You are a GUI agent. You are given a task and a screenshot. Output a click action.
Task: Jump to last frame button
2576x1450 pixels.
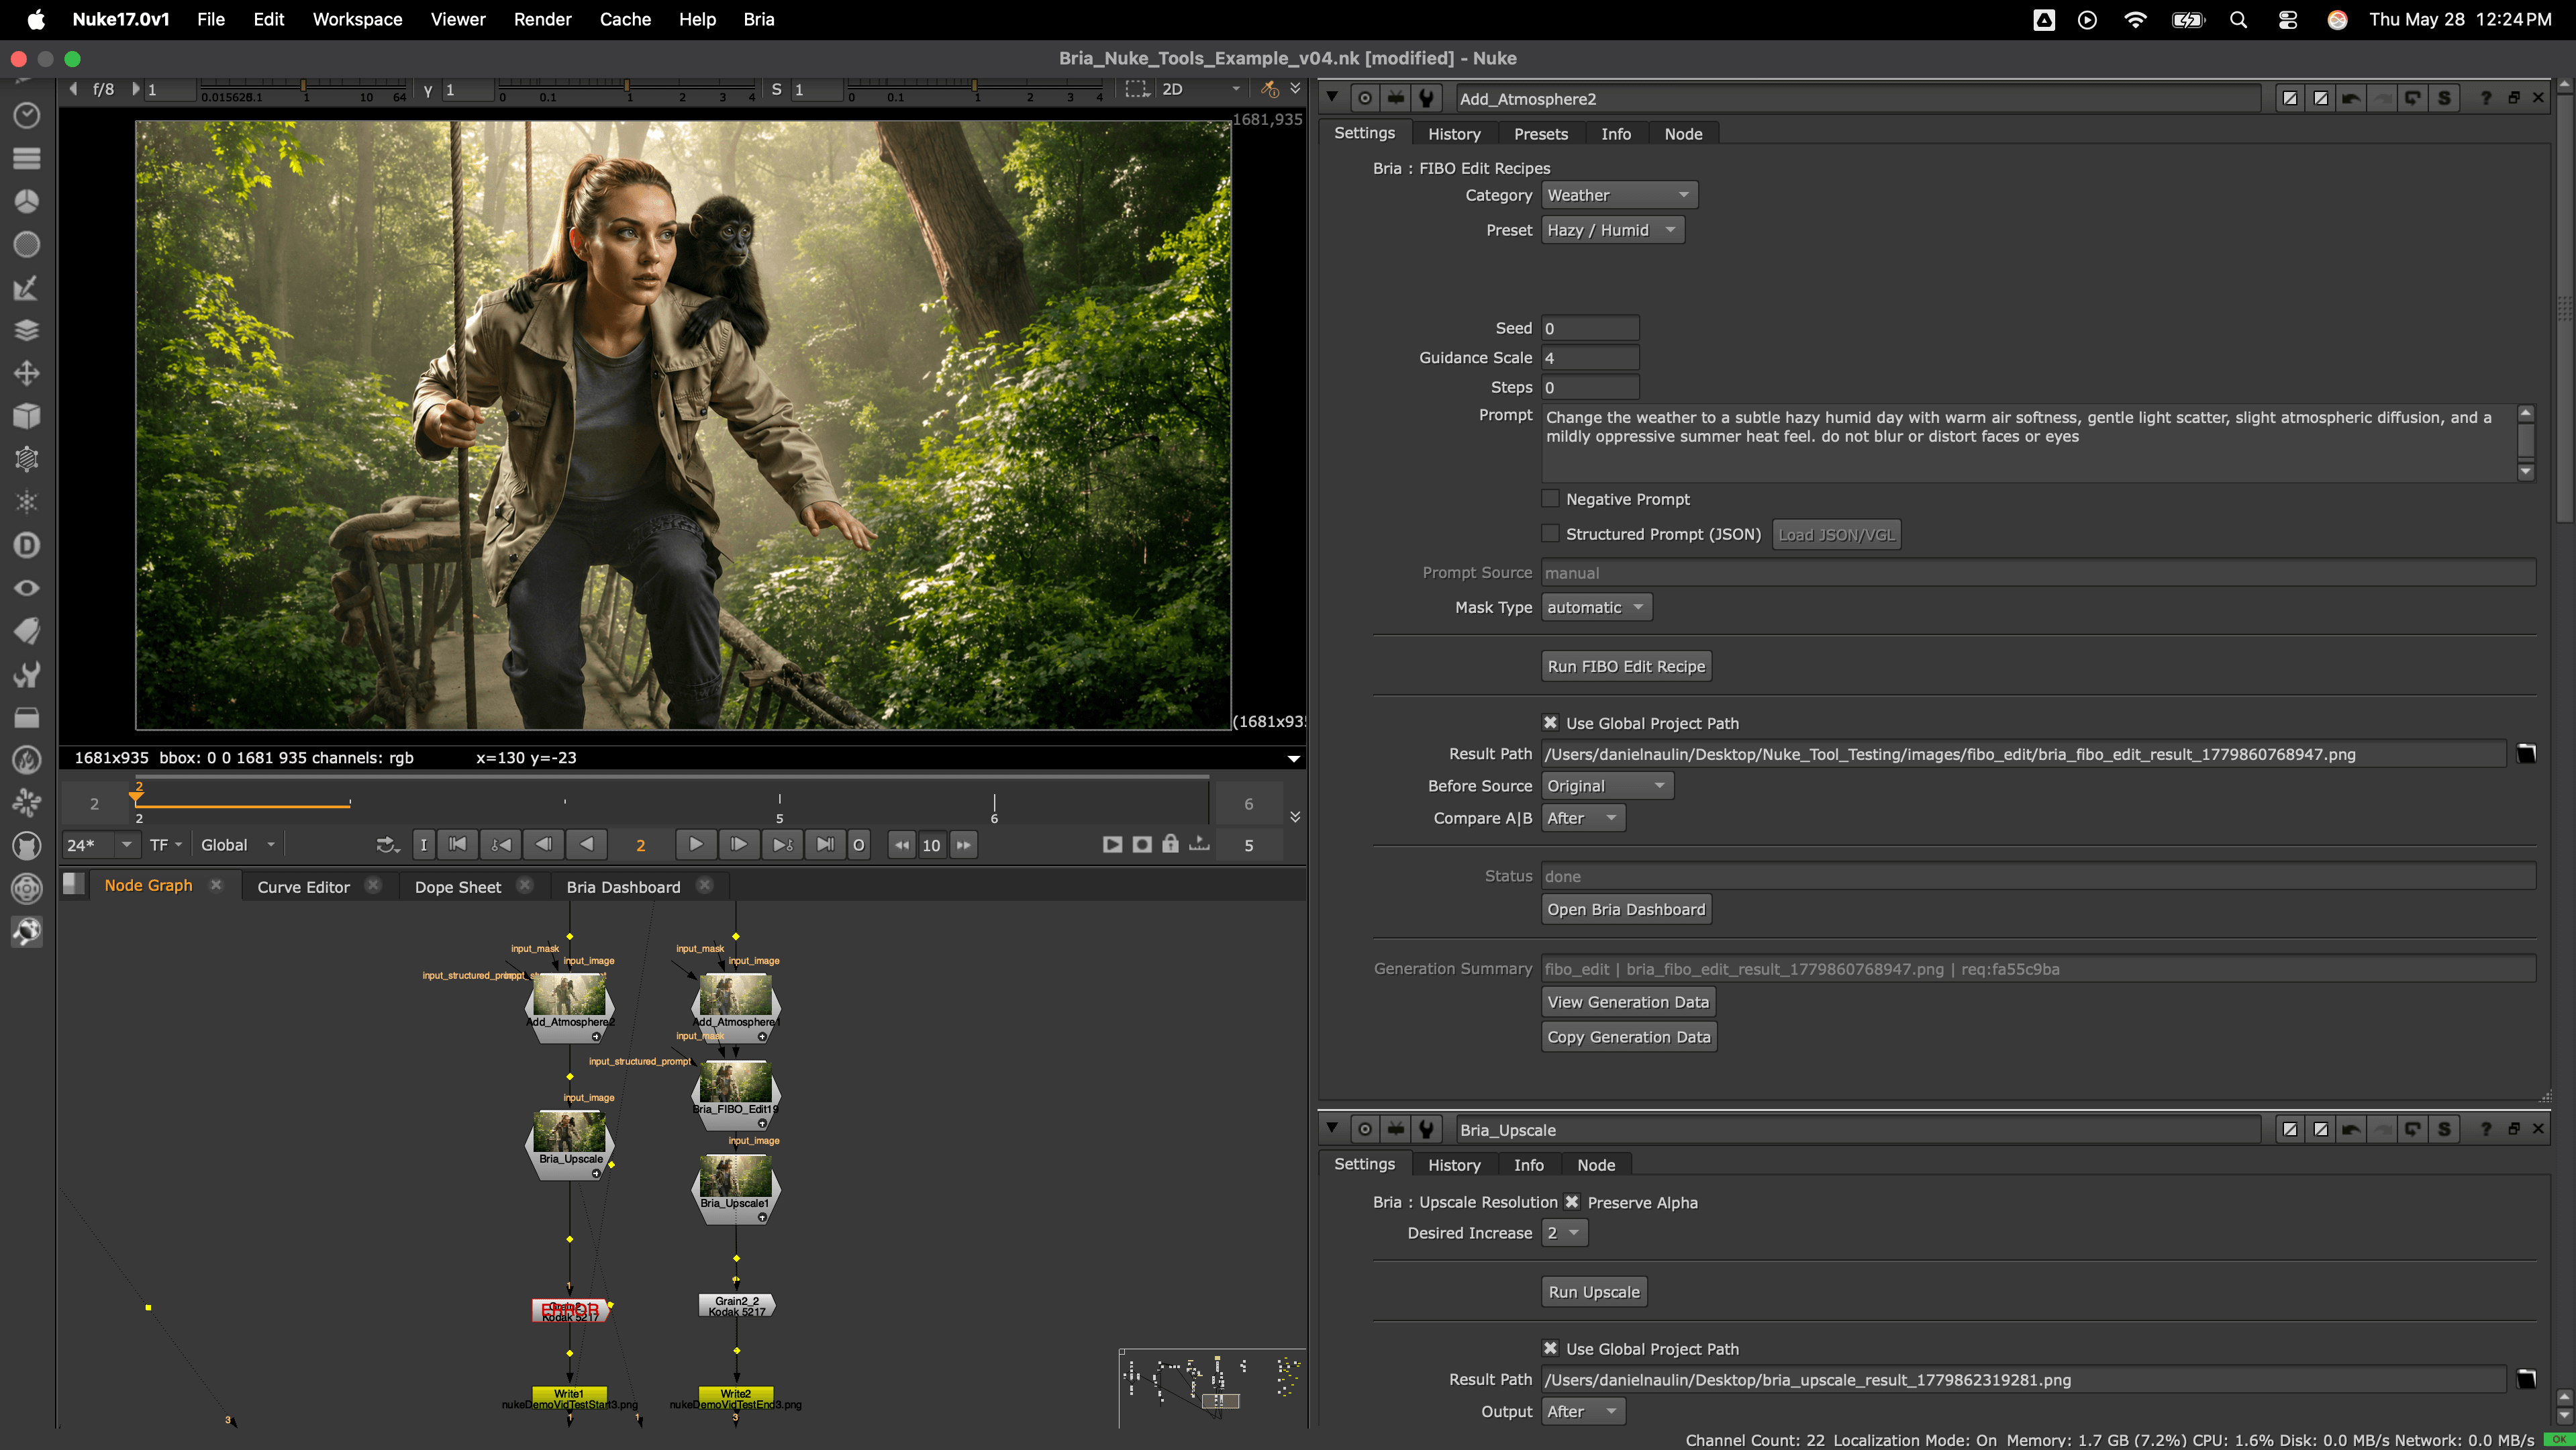(x=824, y=845)
